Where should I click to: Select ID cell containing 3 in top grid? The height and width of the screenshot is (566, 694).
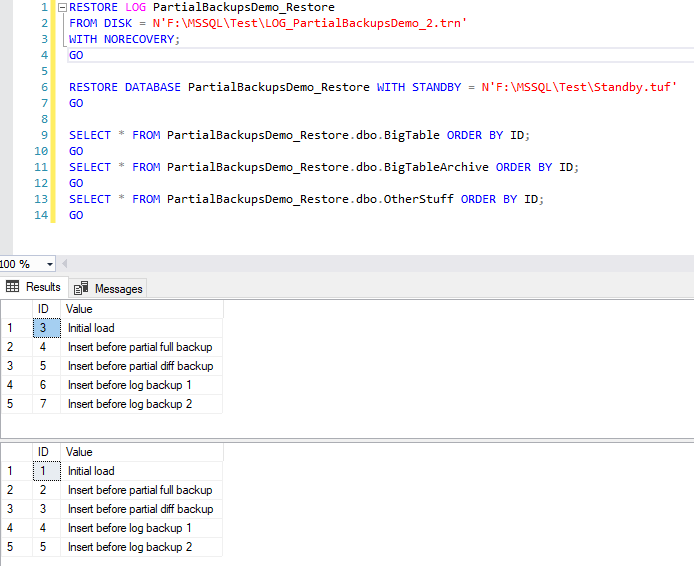[45, 328]
